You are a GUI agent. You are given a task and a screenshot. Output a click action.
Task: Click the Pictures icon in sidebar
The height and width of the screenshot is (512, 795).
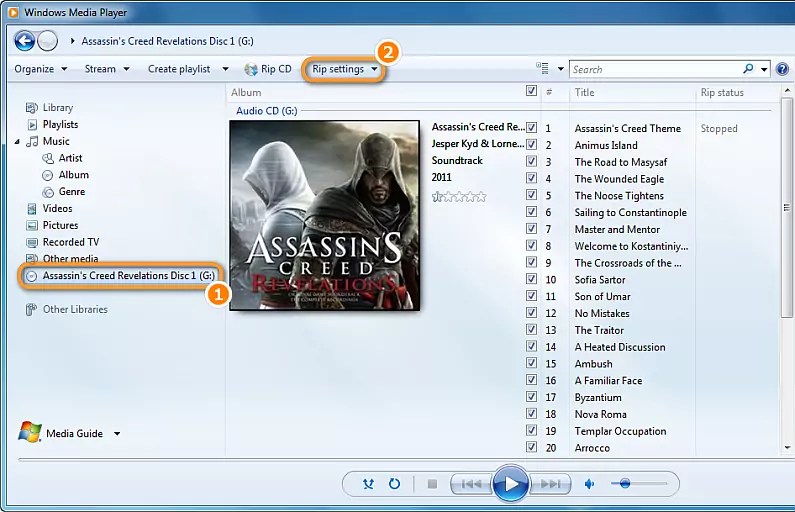tap(32, 226)
